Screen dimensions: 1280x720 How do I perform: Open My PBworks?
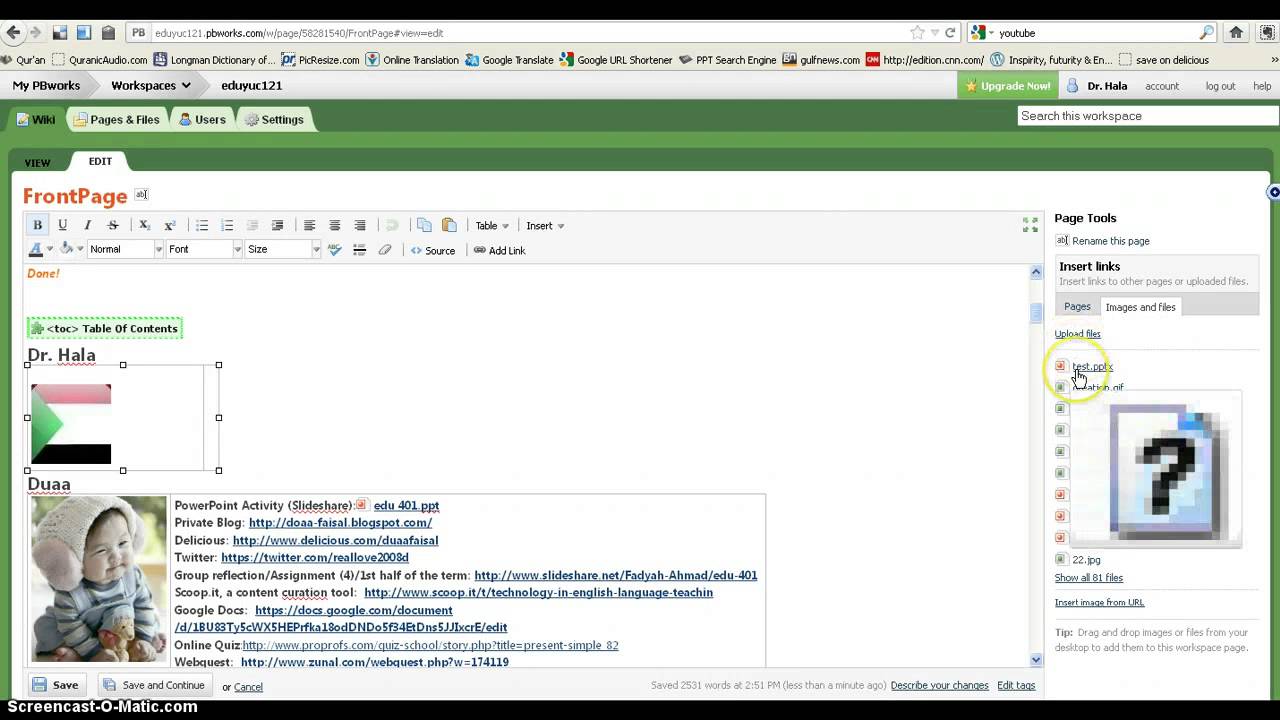click(x=46, y=86)
